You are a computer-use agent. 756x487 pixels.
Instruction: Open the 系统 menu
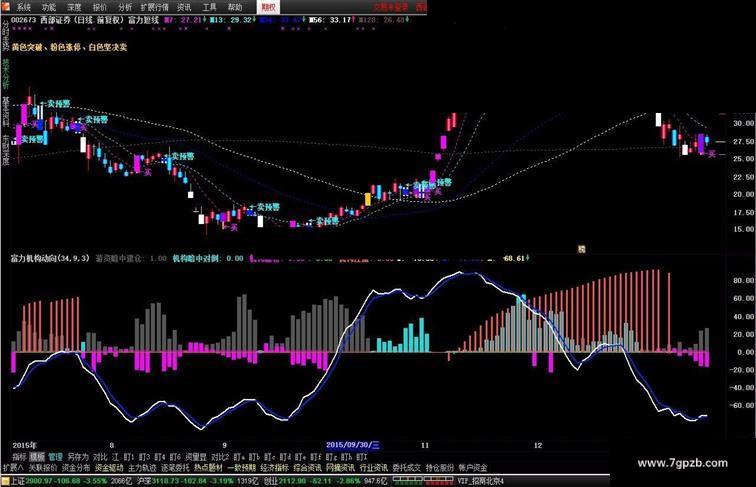point(23,7)
